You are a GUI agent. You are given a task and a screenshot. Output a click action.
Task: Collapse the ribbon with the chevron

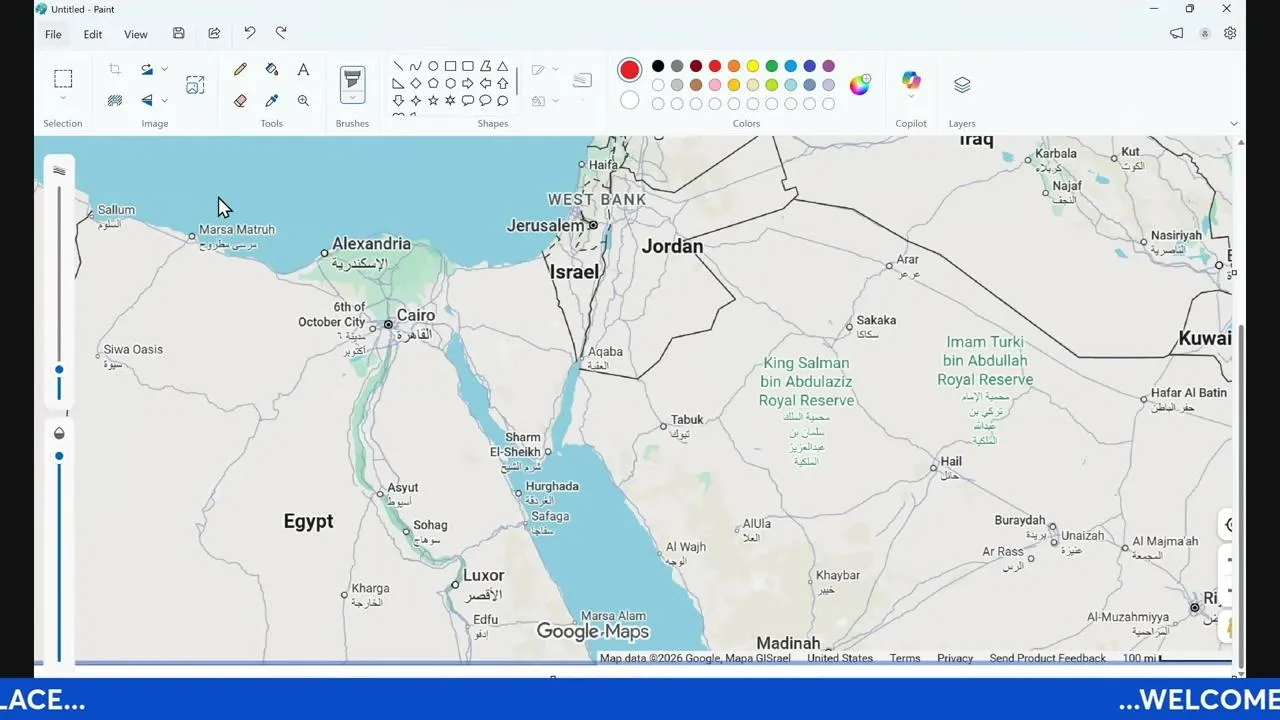coord(1233,124)
